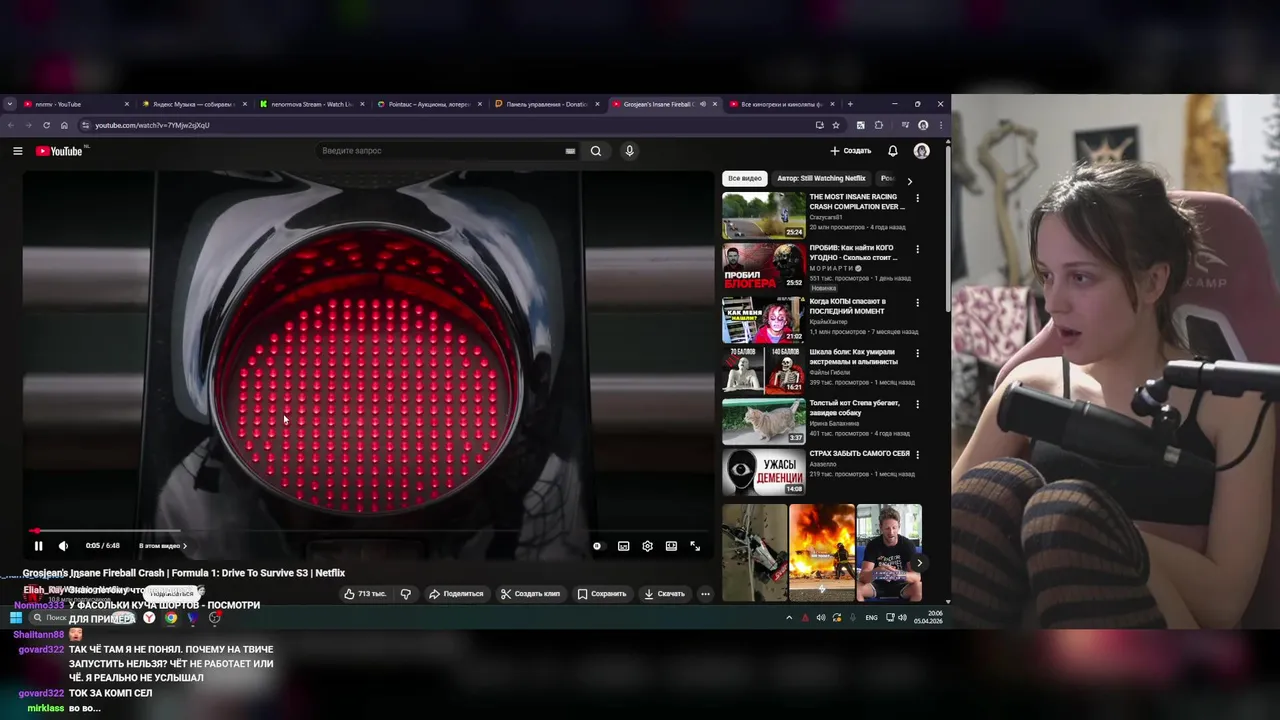Open more actions ellipsis below video

point(705,594)
